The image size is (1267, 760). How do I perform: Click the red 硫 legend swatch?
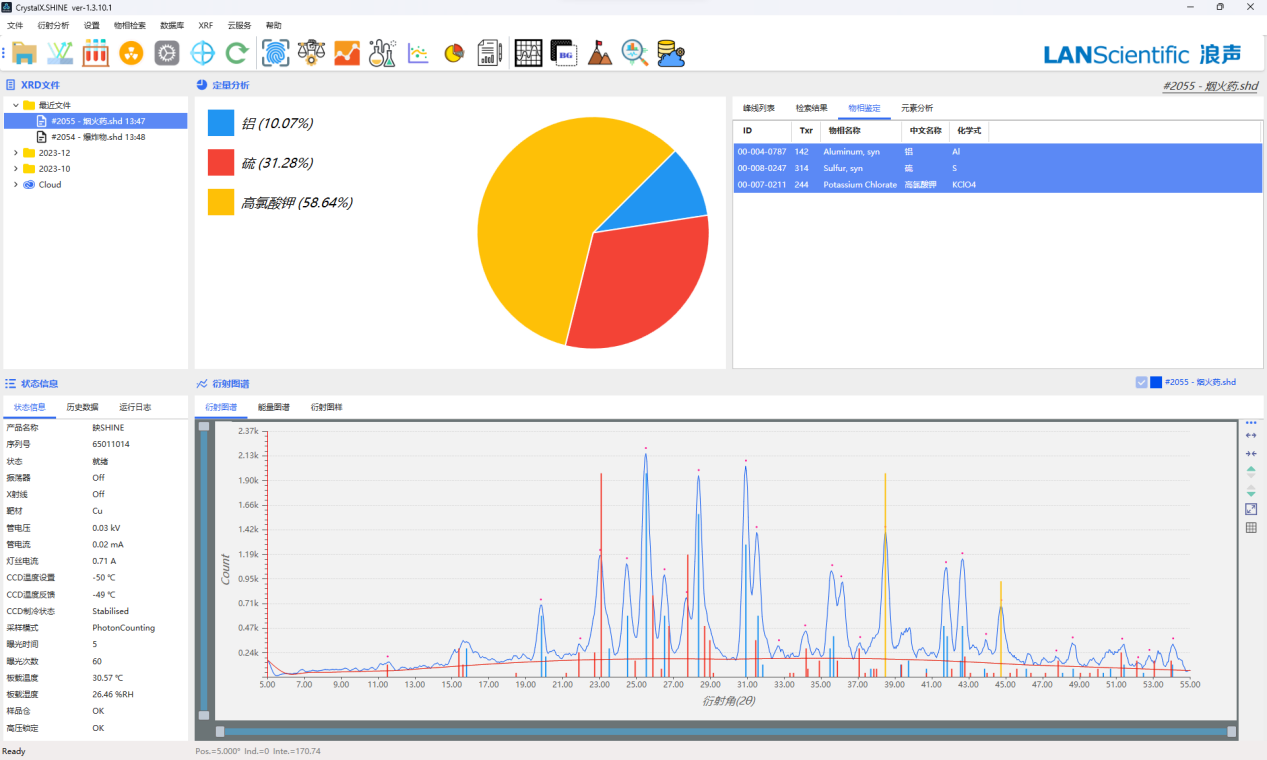click(221, 163)
